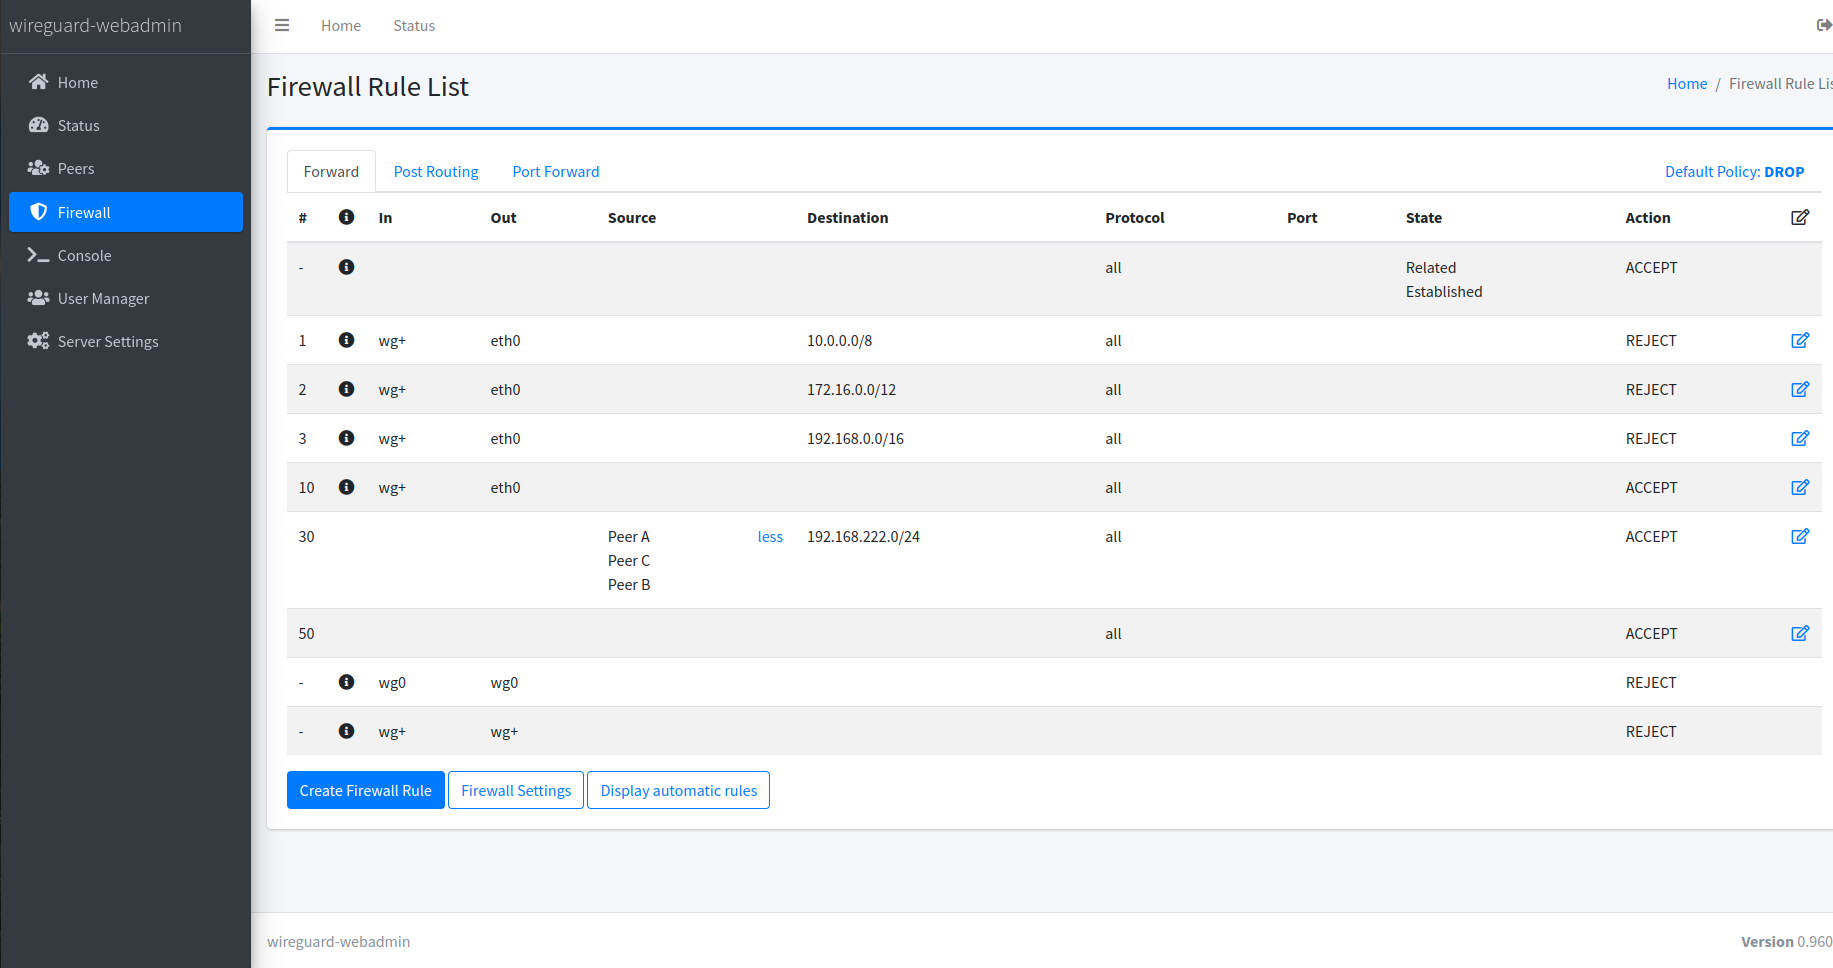
Task: Edit rule 3 for 192.168.0.0/16
Action: pos(1799,439)
